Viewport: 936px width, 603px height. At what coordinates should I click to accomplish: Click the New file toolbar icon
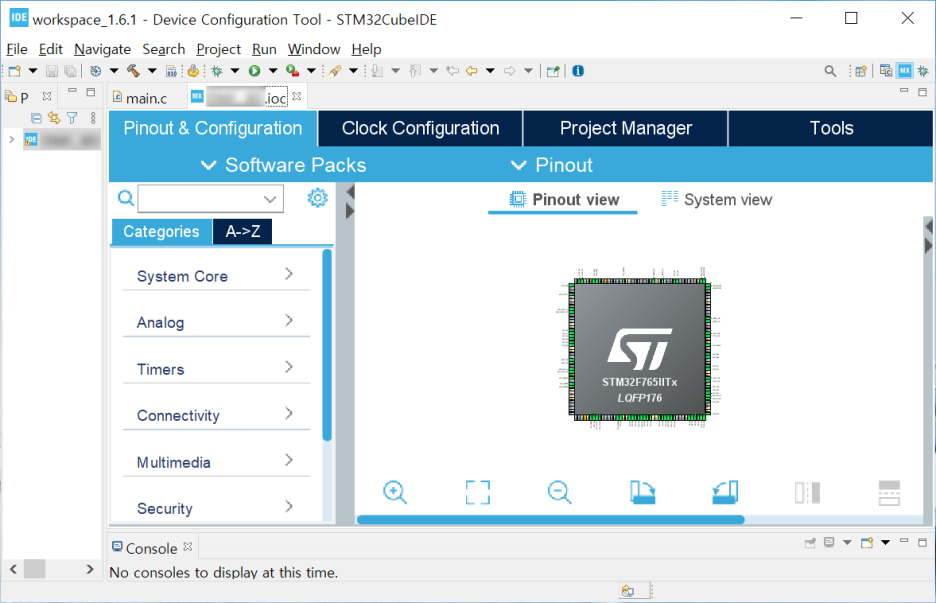point(14,71)
